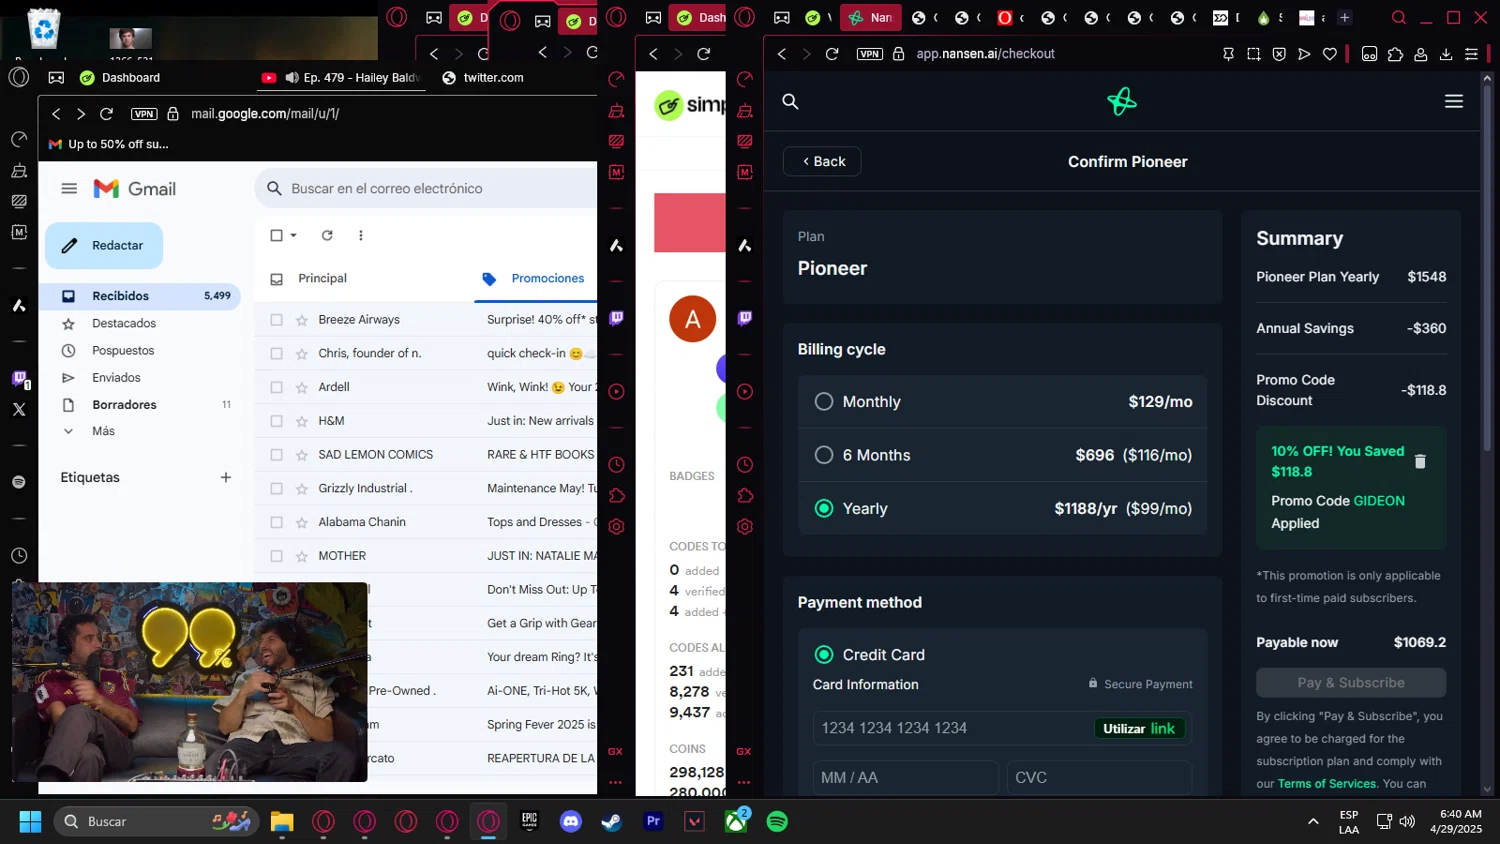Open extensions puzzle icon in Nansen window
The width and height of the screenshot is (1500, 844).
click(1395, 54)
